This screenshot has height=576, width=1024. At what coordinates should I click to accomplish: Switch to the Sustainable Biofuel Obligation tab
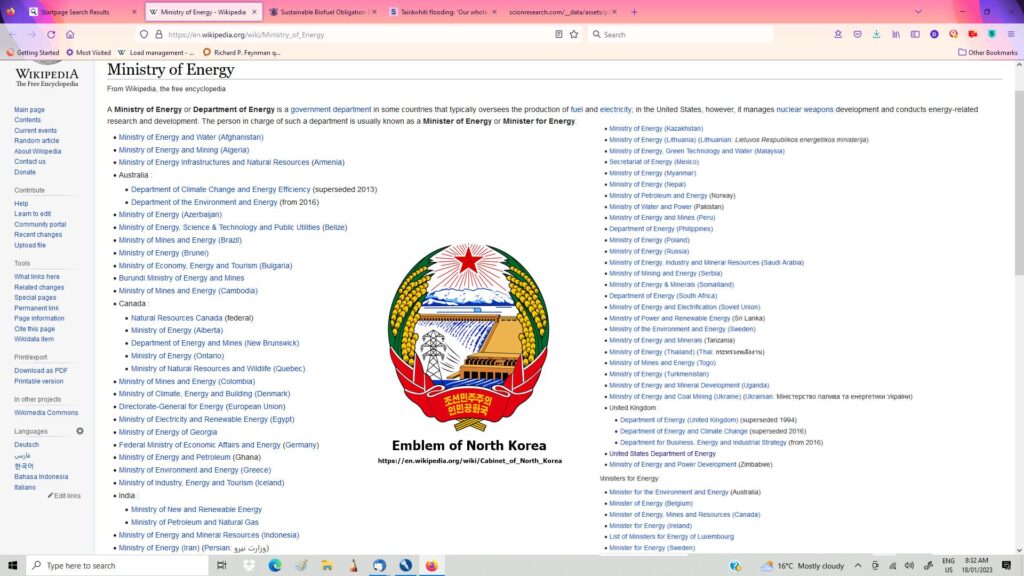point(320,12)
